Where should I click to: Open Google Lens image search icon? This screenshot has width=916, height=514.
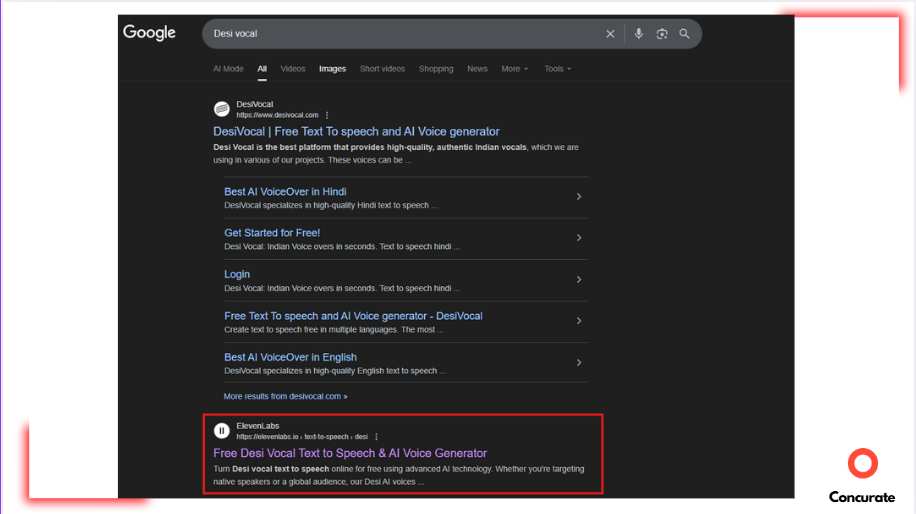point(661,34)
